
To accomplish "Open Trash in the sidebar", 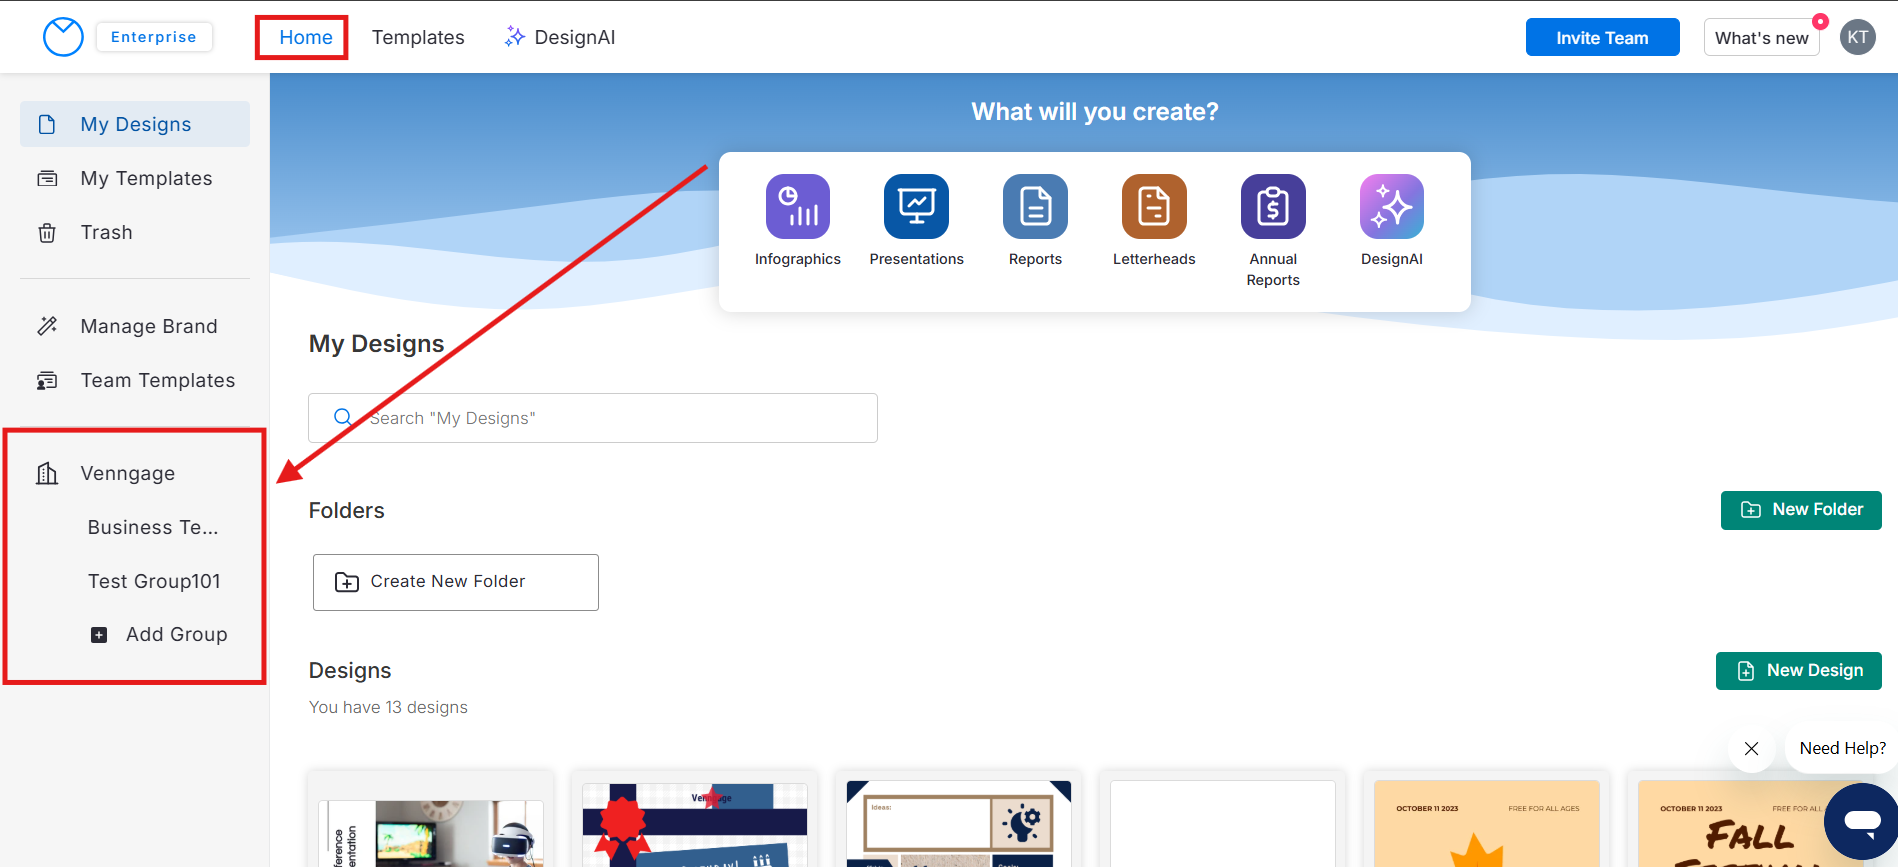I will pyautogui.click(x=106, y=232).
